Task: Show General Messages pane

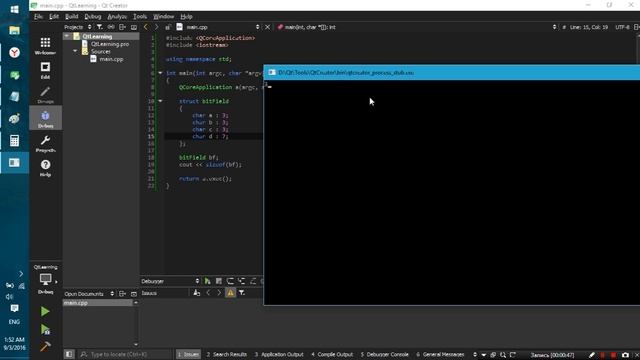Action: (x=440, y=354)
